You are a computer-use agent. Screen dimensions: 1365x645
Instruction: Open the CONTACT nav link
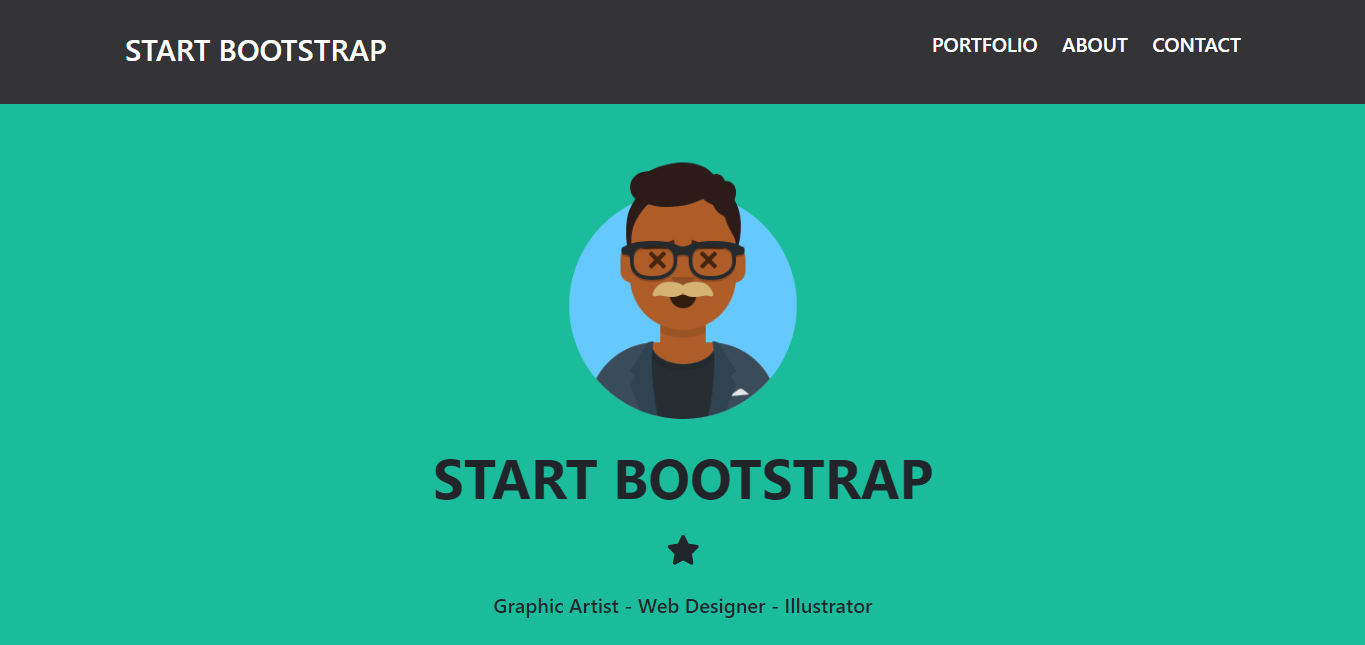click(x=1196, y=45)
